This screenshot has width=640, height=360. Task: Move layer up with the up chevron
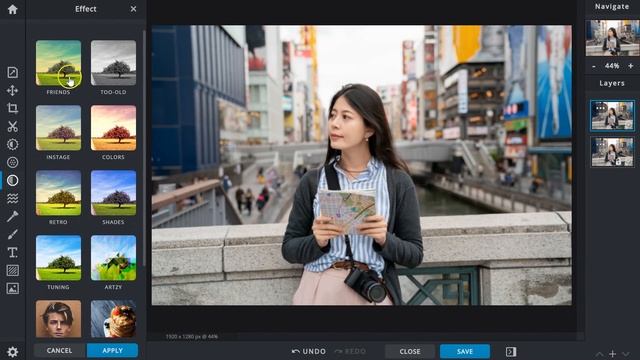pos(599,354)
